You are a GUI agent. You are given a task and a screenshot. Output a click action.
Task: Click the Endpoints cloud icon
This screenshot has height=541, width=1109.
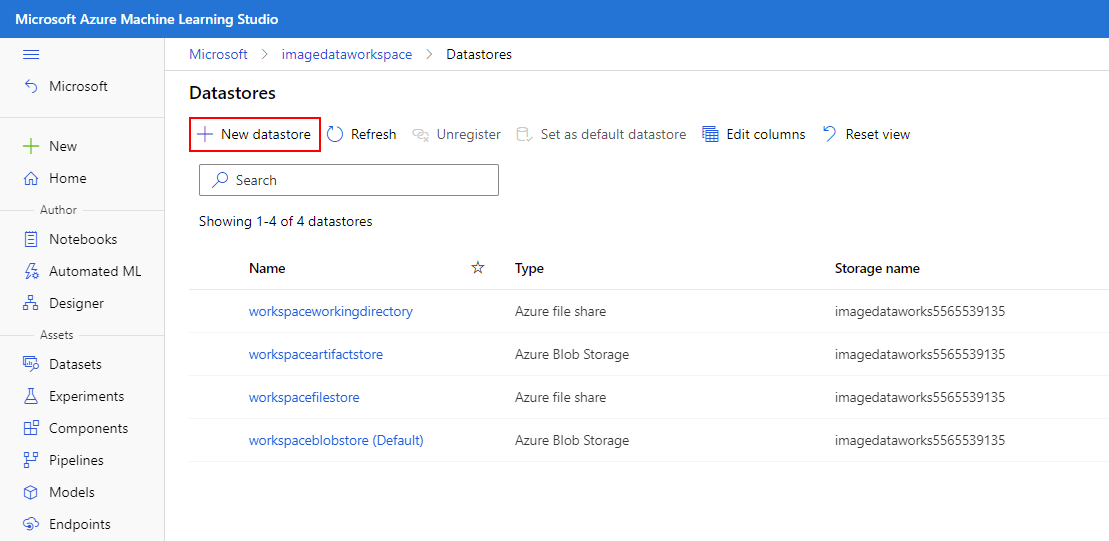click(31, 525)
